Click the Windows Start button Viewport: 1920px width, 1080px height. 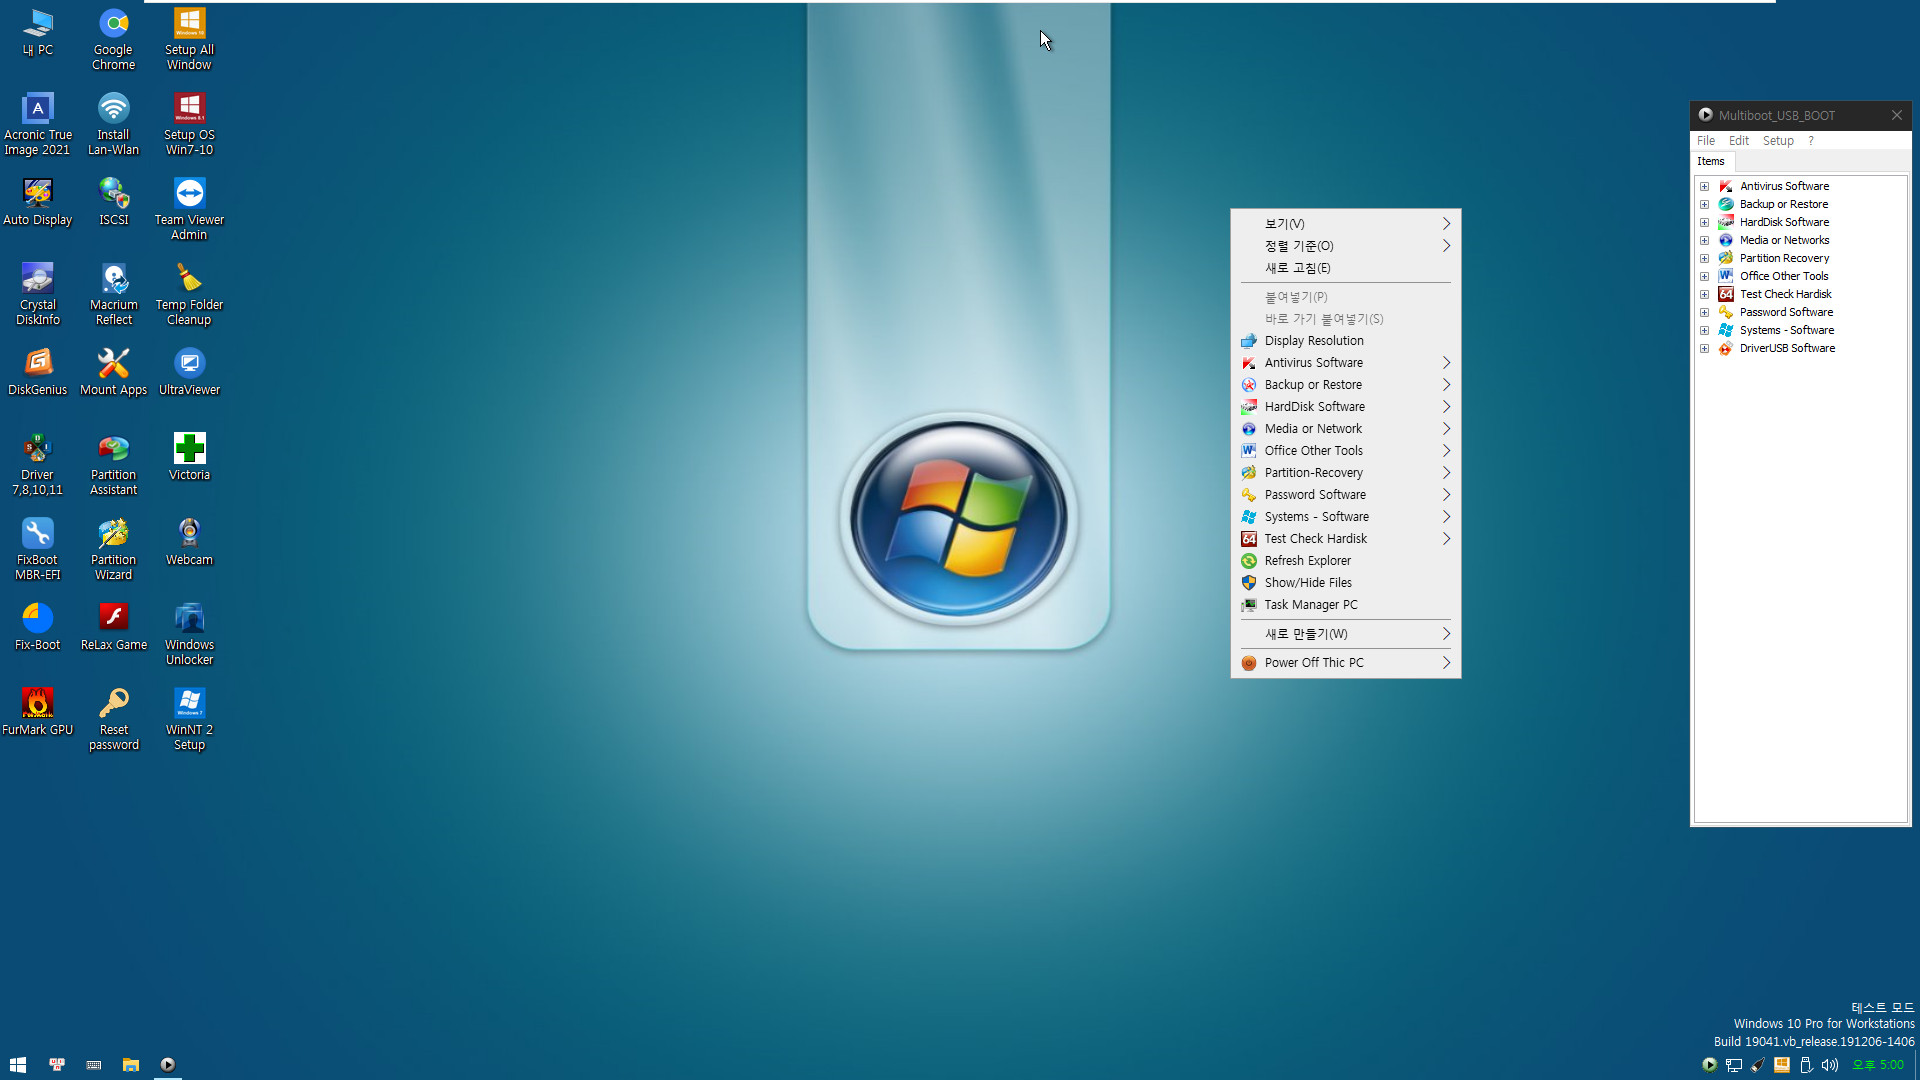[x=18, y=1065]
